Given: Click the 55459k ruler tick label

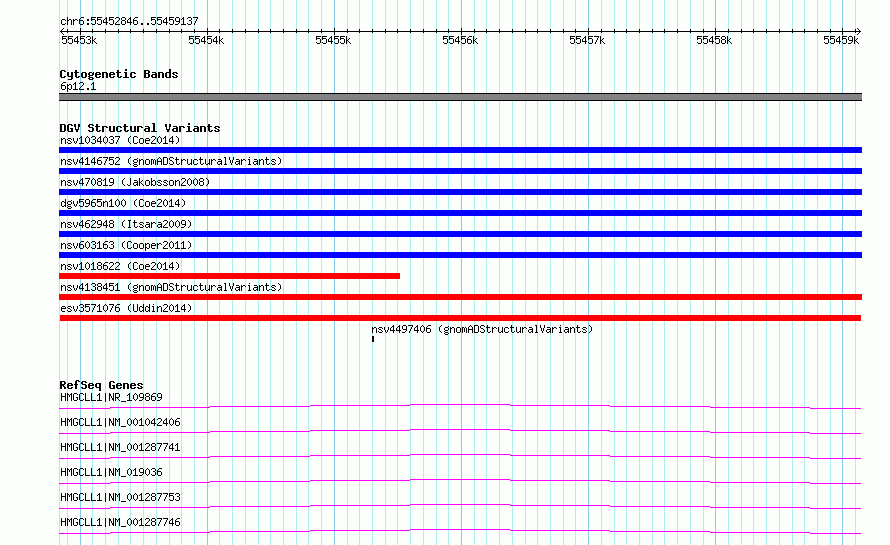Looking at the screenshot, I should [842, 40].
